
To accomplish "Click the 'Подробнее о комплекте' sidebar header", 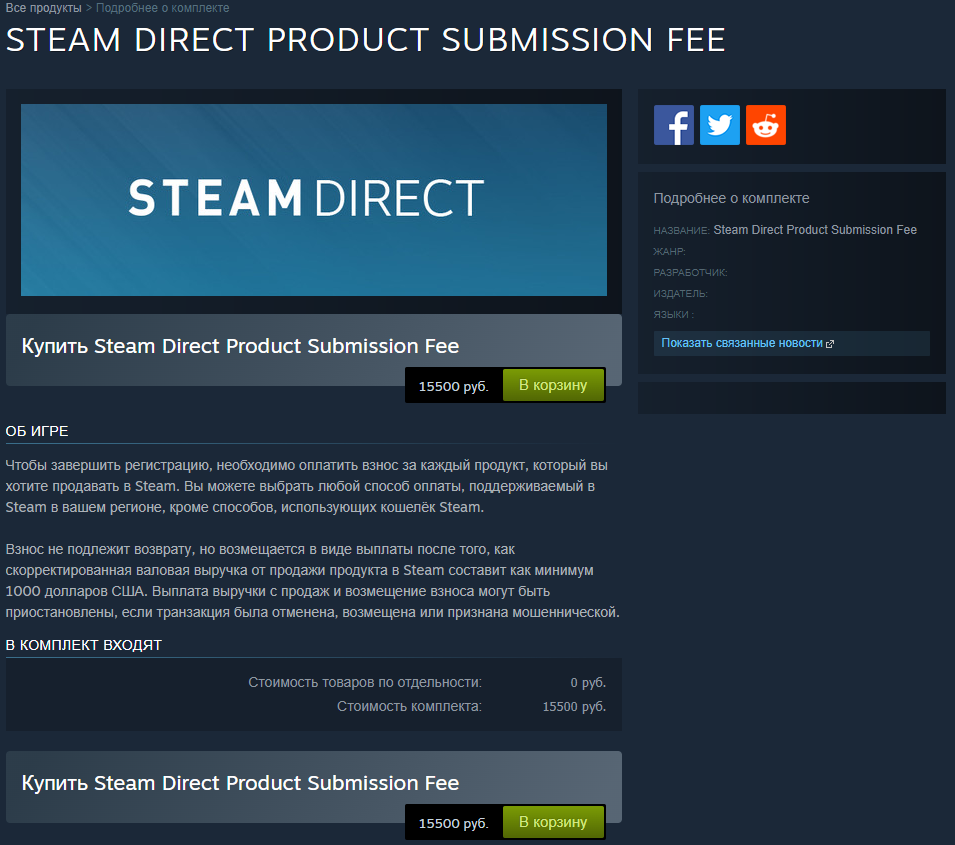I will click(731, 198).
